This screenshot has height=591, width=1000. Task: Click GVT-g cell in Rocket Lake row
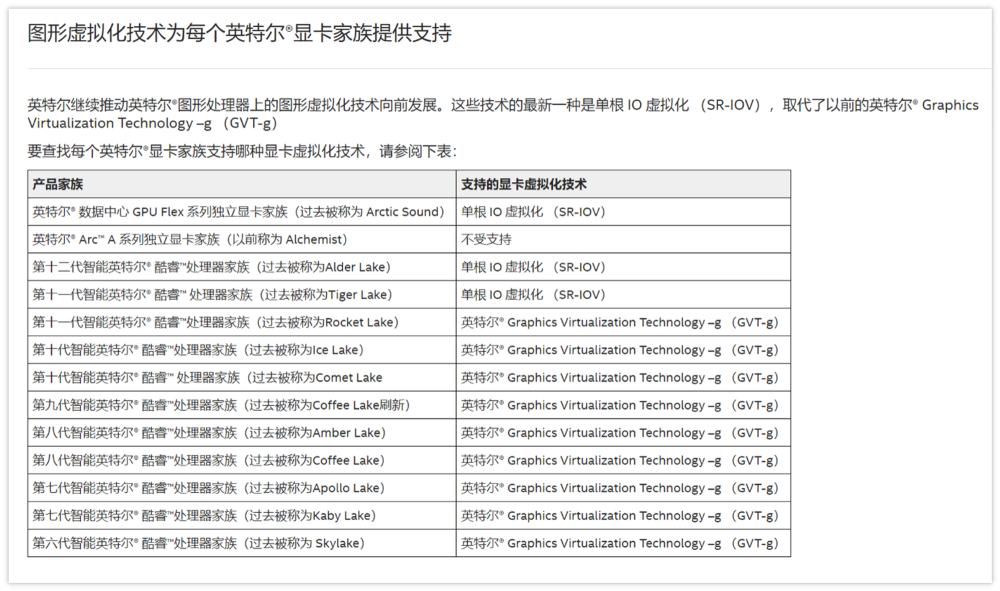[x=623, y=322]
